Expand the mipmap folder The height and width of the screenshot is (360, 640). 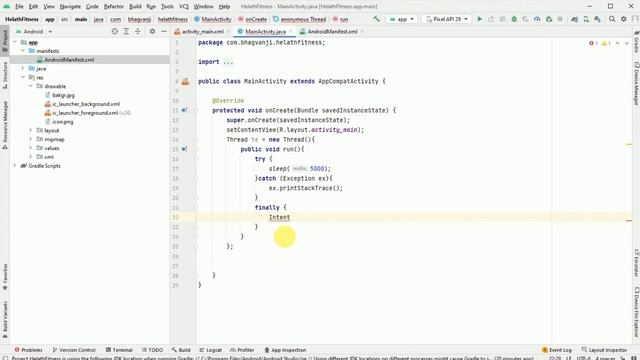click(31, 139)
